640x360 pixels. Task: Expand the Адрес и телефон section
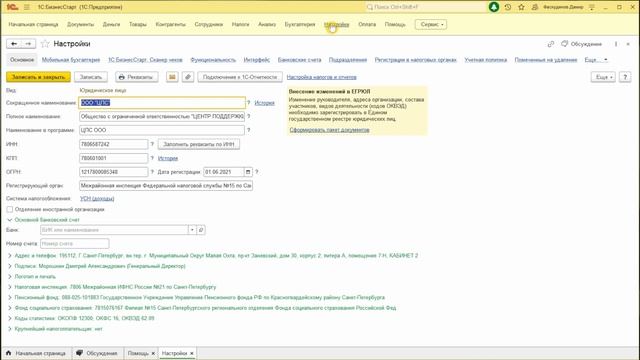click(x=10, y=256)
